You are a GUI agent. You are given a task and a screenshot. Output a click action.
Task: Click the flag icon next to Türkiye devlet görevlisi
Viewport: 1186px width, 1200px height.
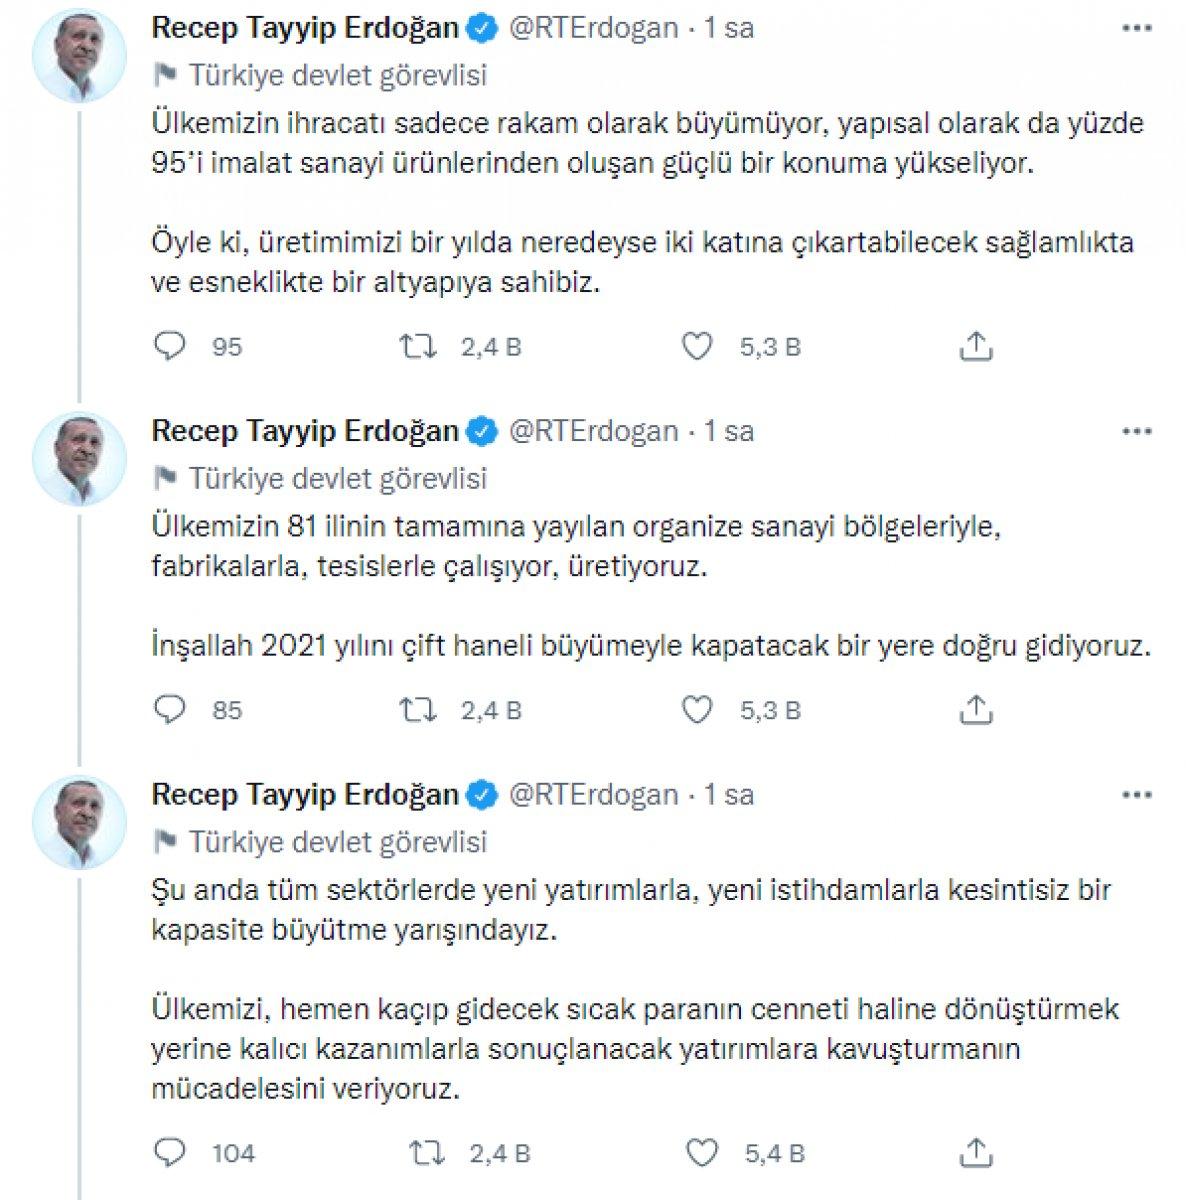click(167, 72)
